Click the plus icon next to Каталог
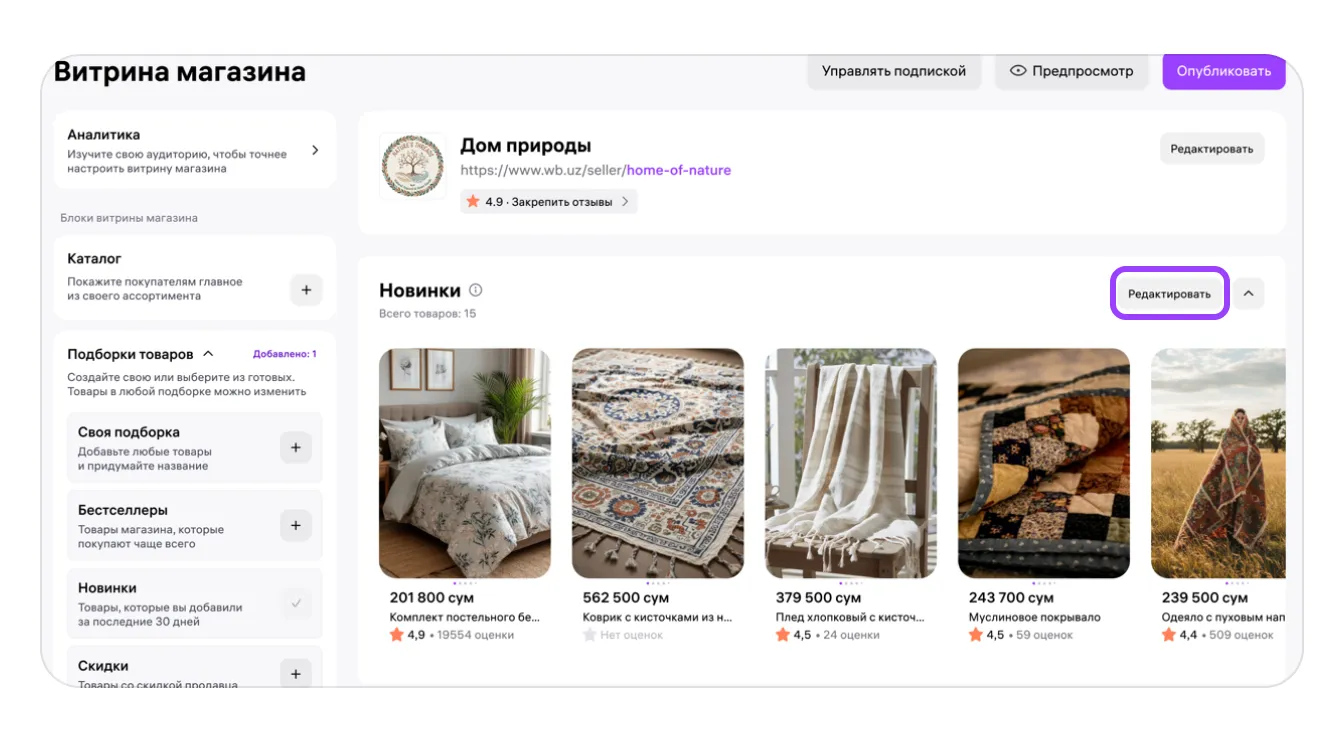1344x742 pixels. [x=306, y=290]
